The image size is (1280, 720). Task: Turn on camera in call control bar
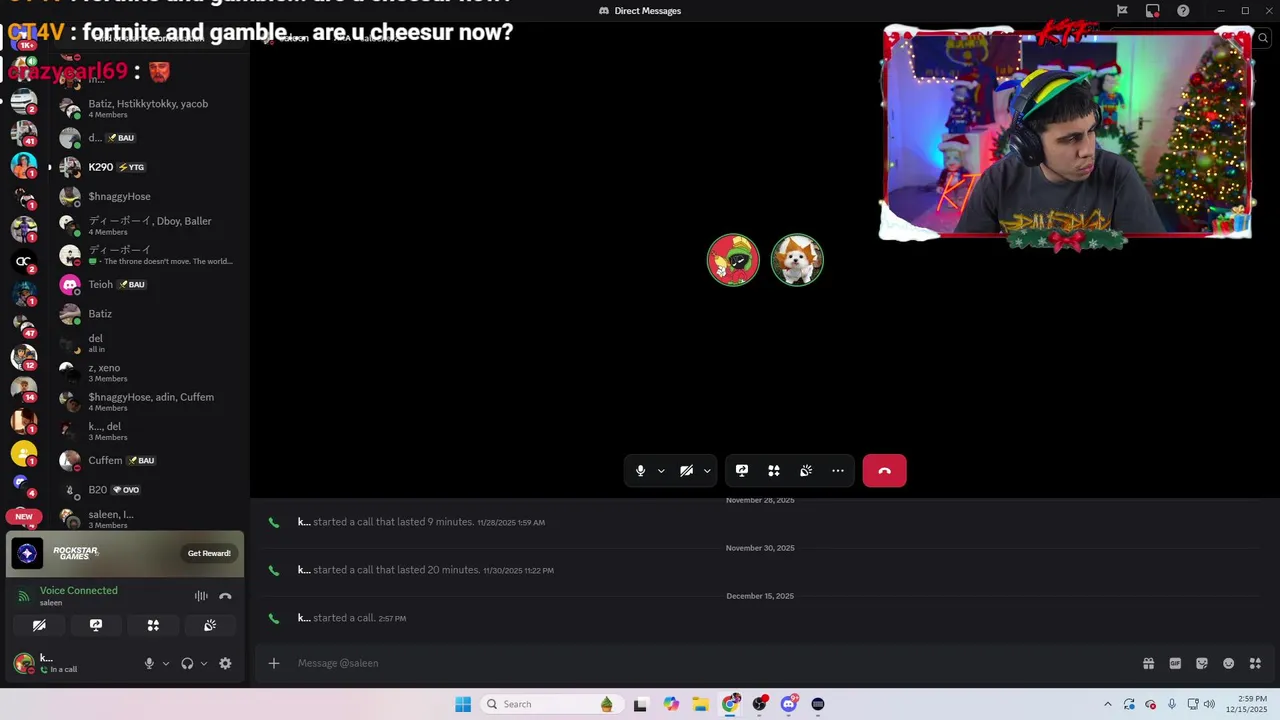pos(686,471)
